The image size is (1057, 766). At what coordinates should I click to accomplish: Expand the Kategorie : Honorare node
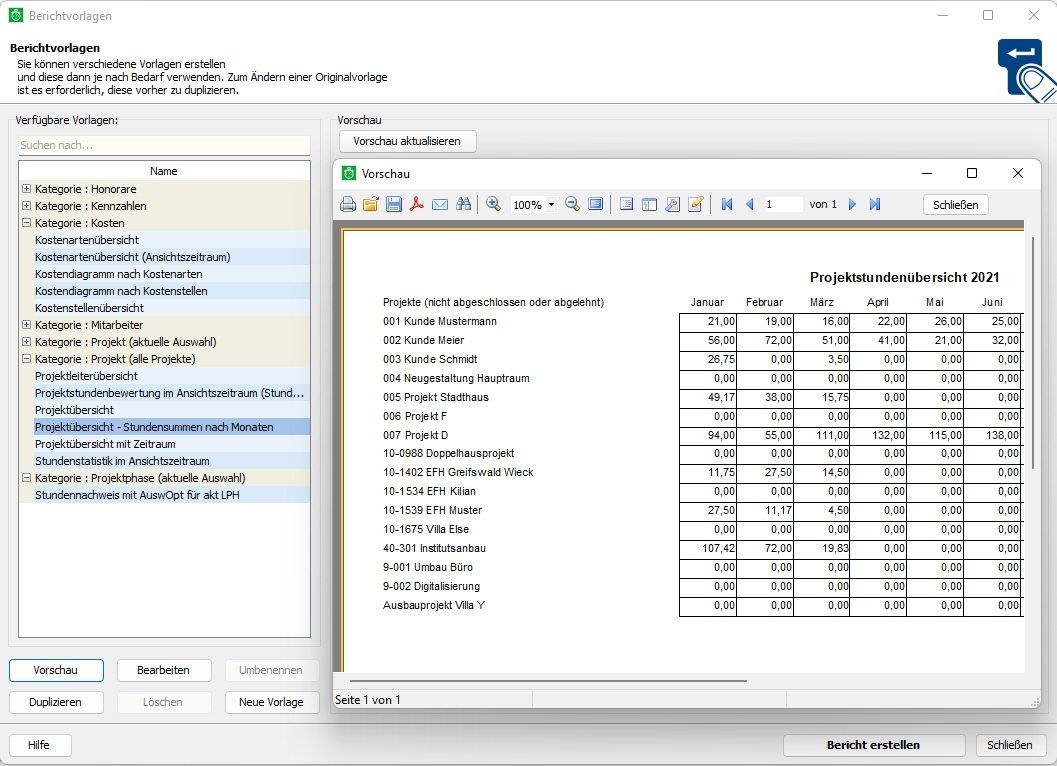(x=26, y=189)
